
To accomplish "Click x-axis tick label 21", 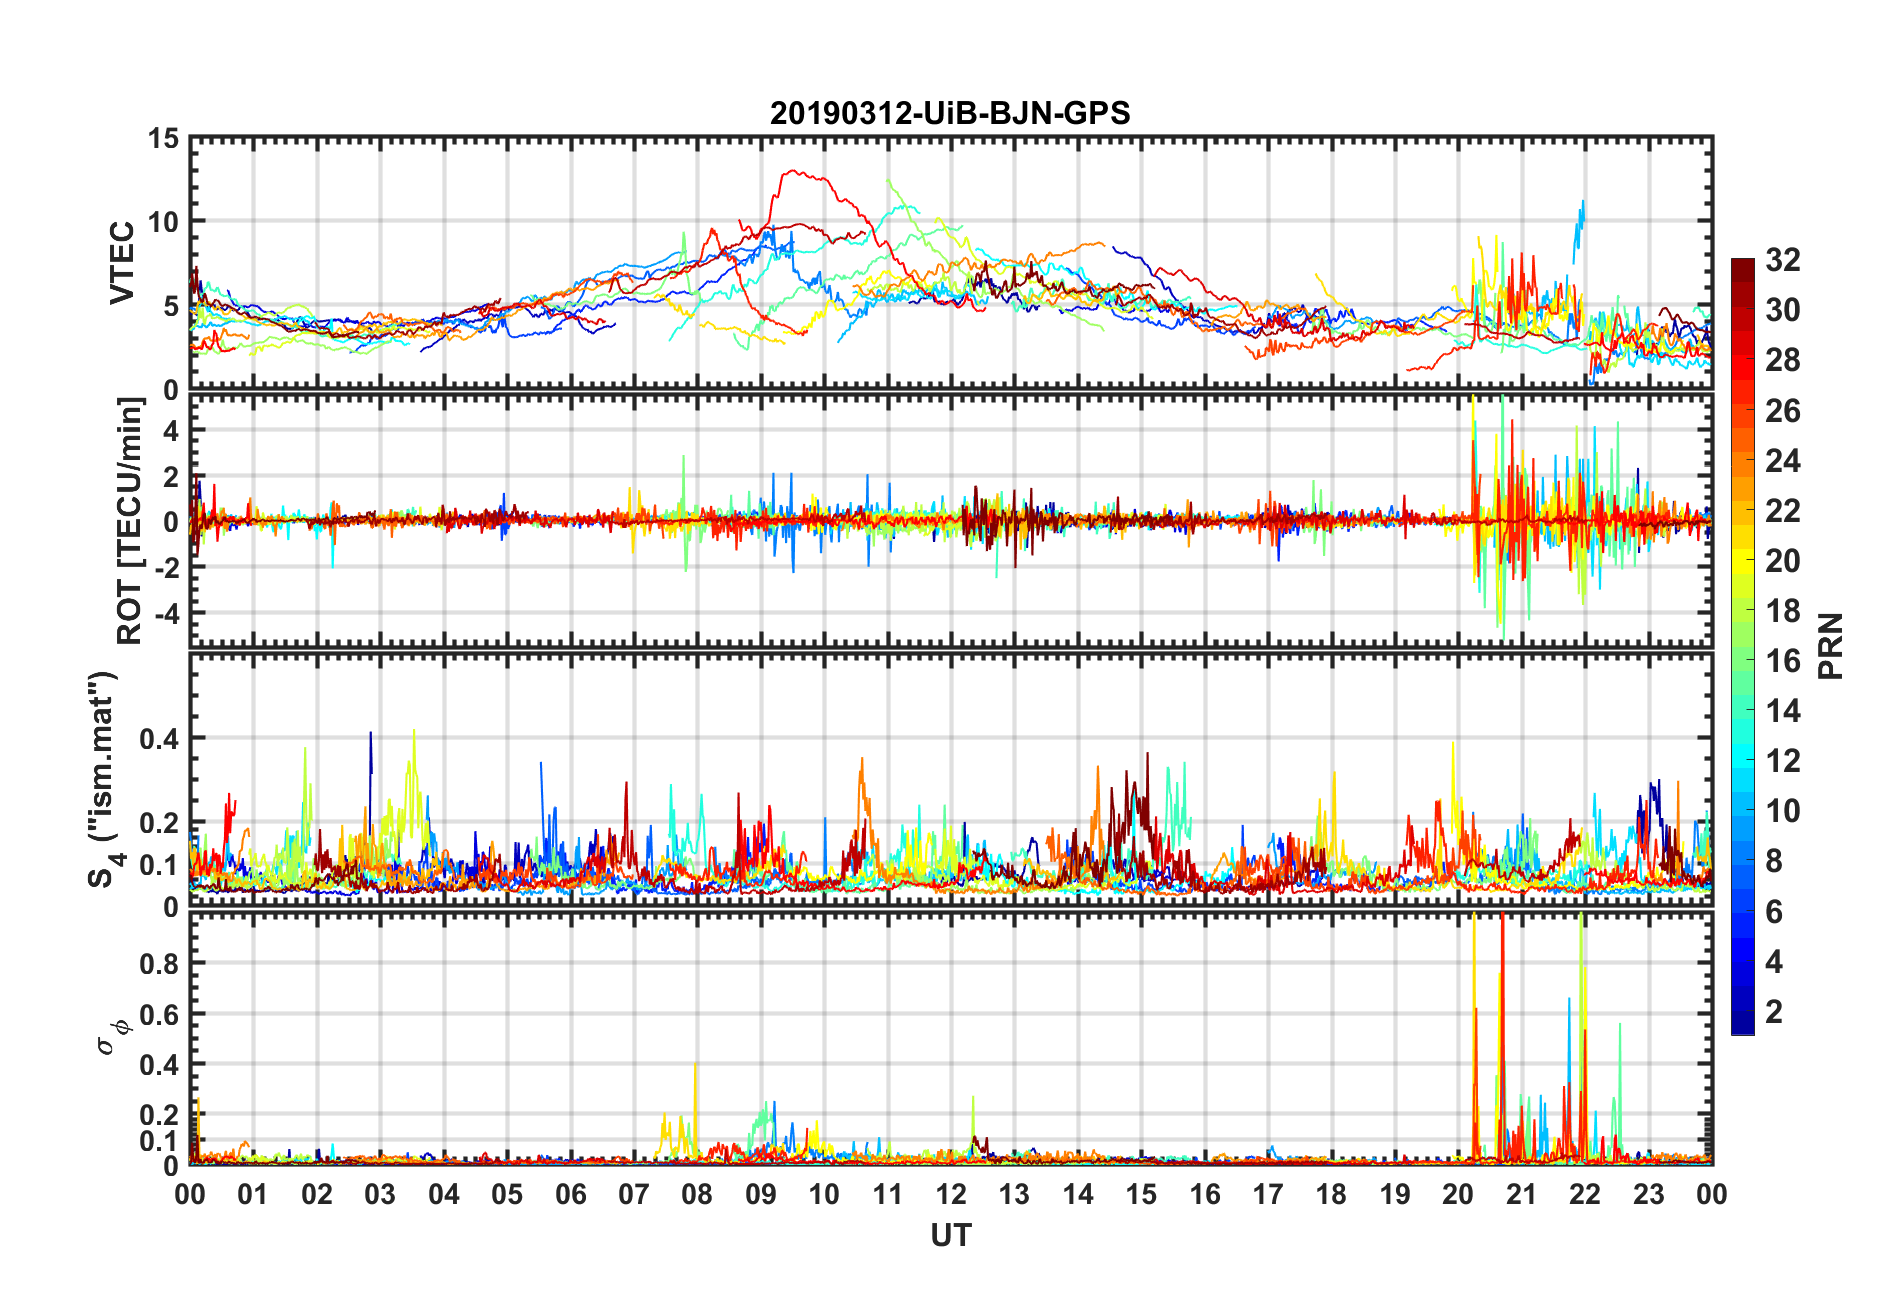I will [1521, 1194].
